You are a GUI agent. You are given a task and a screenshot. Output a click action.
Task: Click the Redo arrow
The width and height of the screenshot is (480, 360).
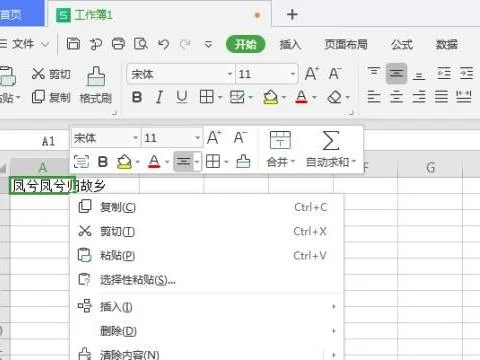(x=185, y=44)
